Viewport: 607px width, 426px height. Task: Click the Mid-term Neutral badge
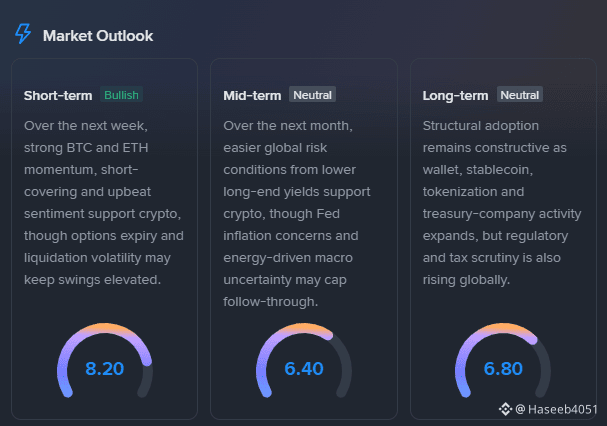(x=312, y=95)
